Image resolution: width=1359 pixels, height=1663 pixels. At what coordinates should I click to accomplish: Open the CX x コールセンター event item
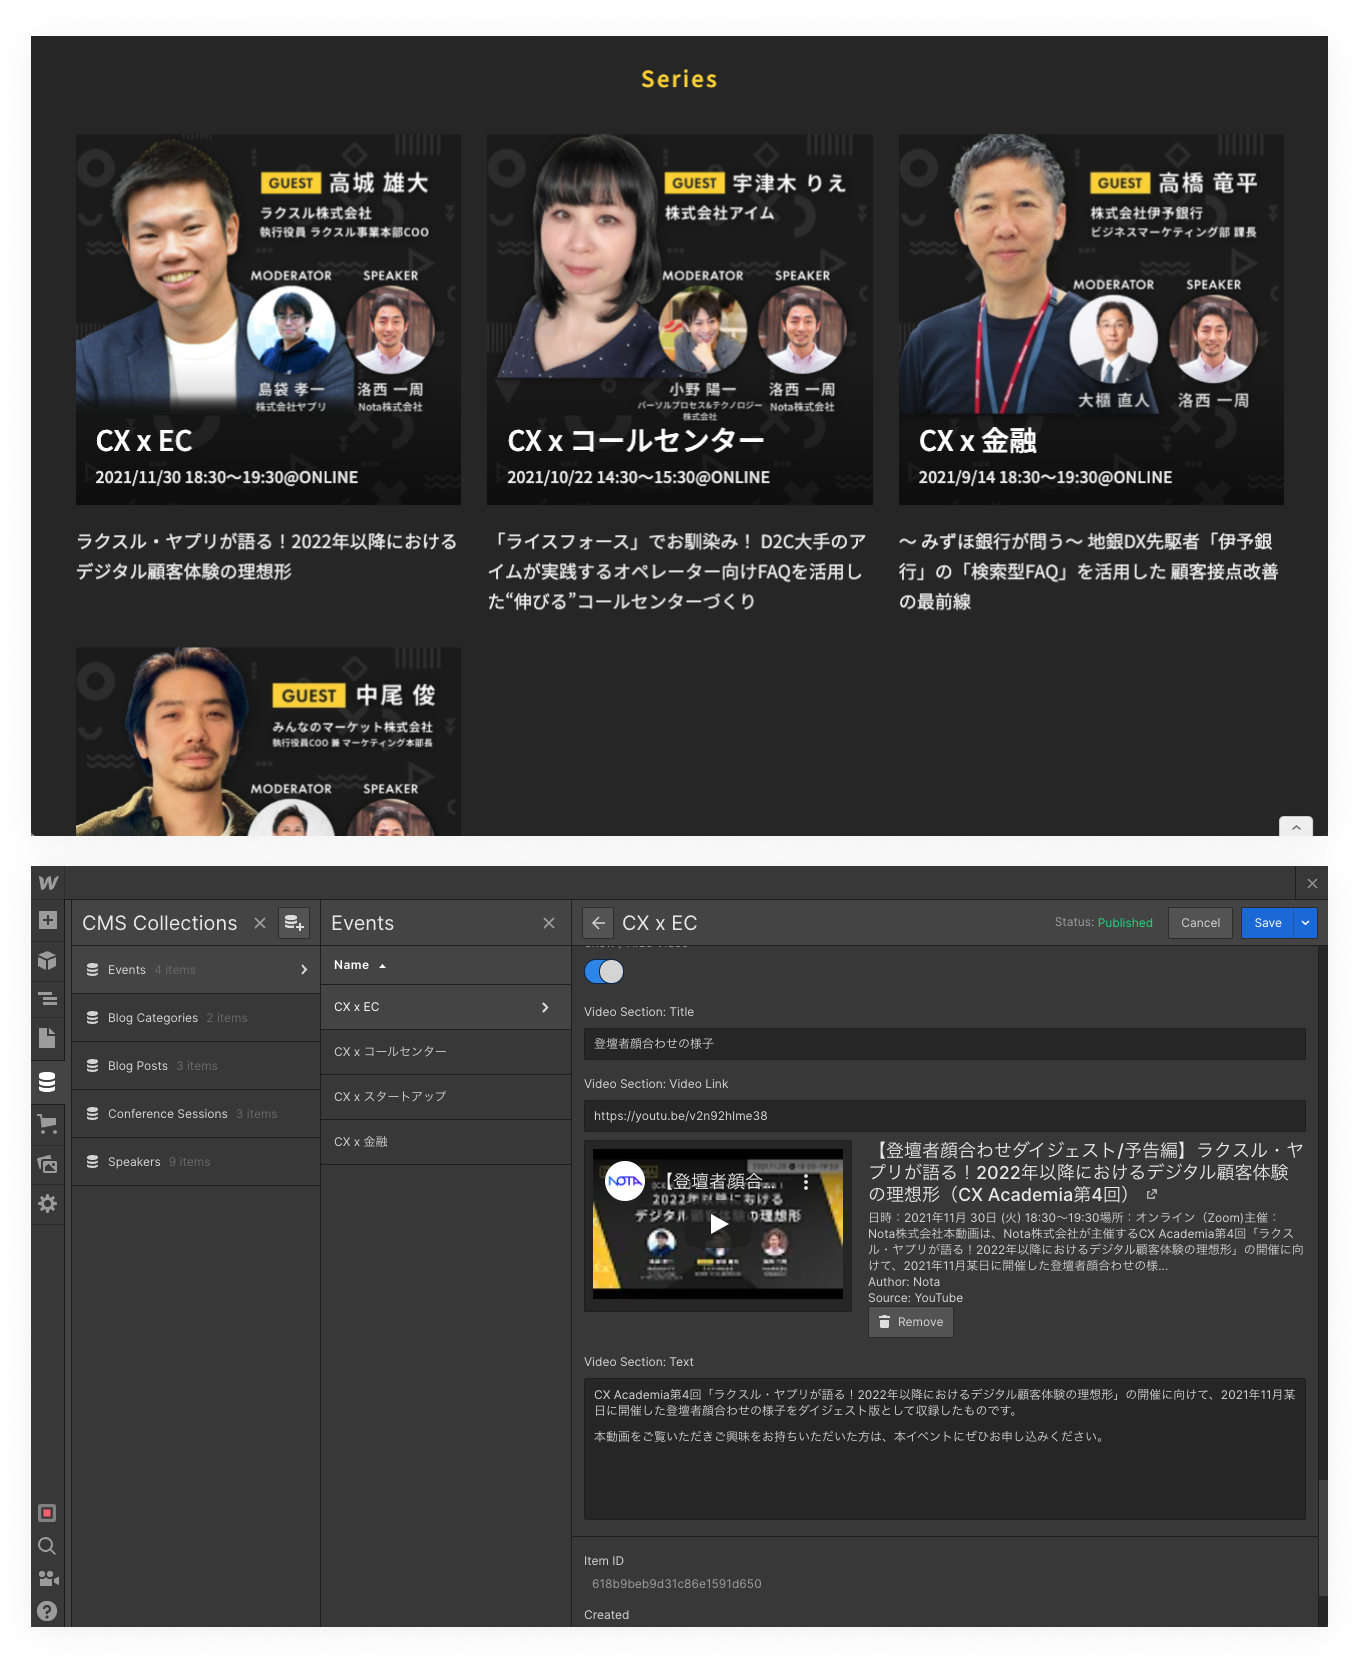(446, 1052)
